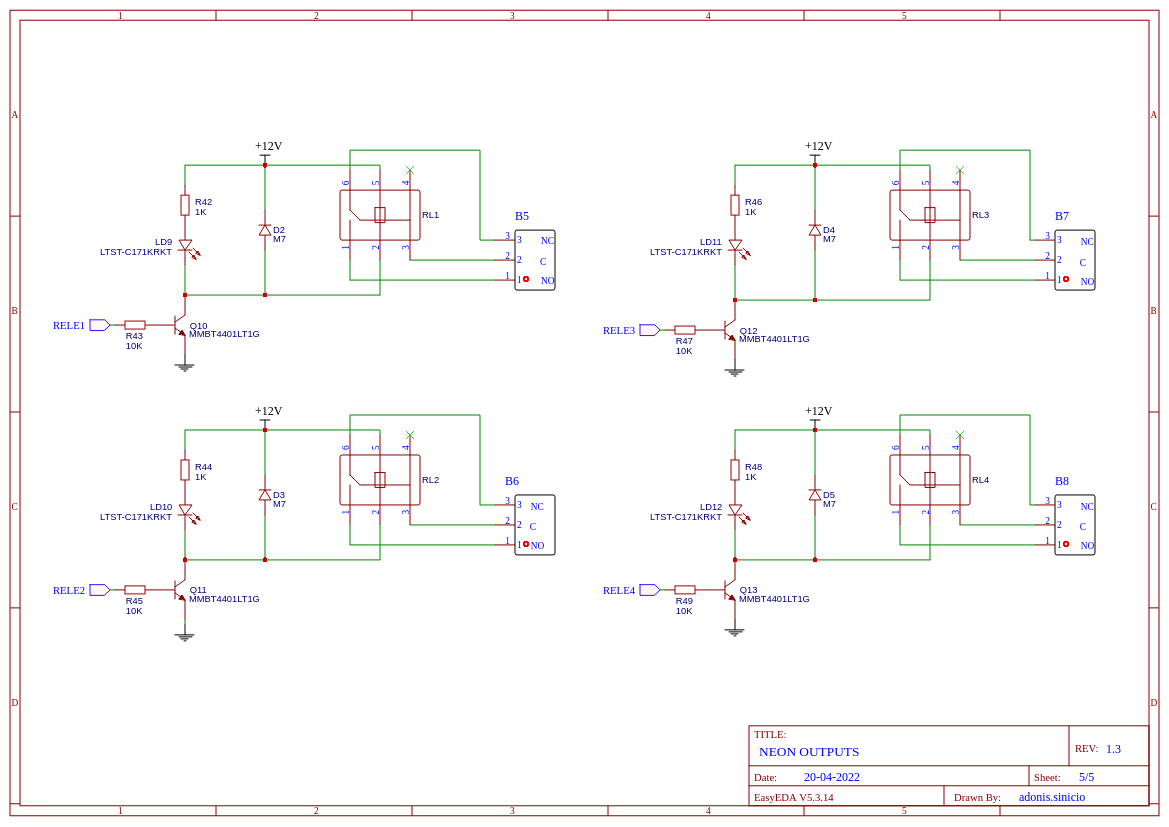Select diode D2 M7 symbol

pyautogui.click(x=265, y=230)
